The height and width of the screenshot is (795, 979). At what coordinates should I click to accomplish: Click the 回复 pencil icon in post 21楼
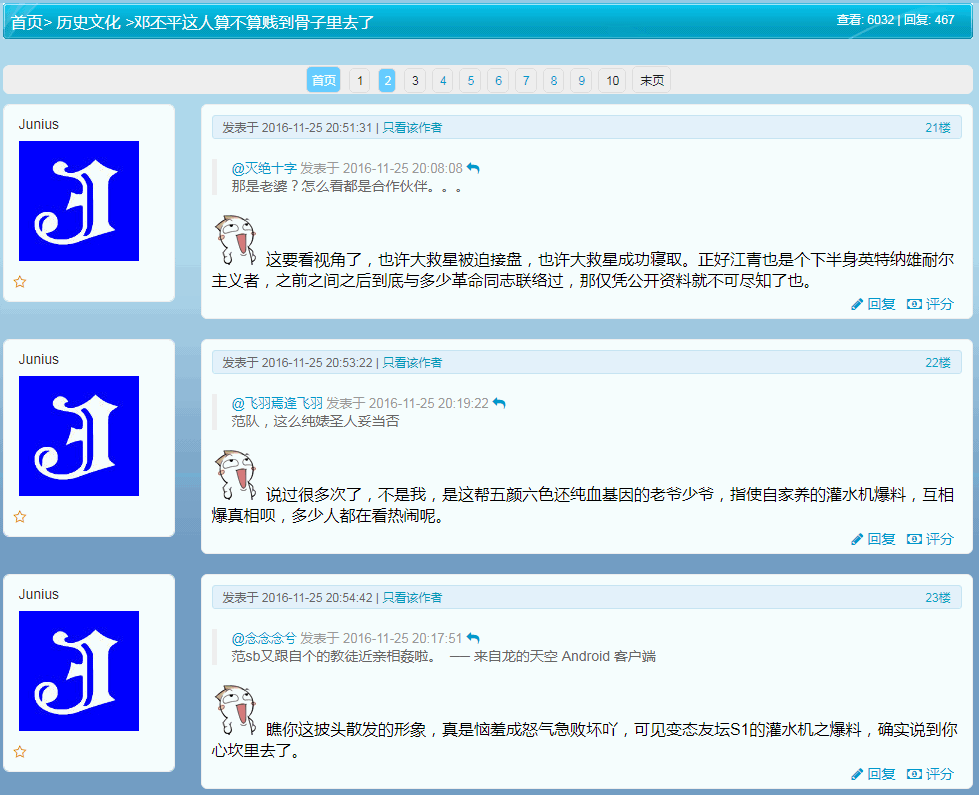[x=857, y=304]
